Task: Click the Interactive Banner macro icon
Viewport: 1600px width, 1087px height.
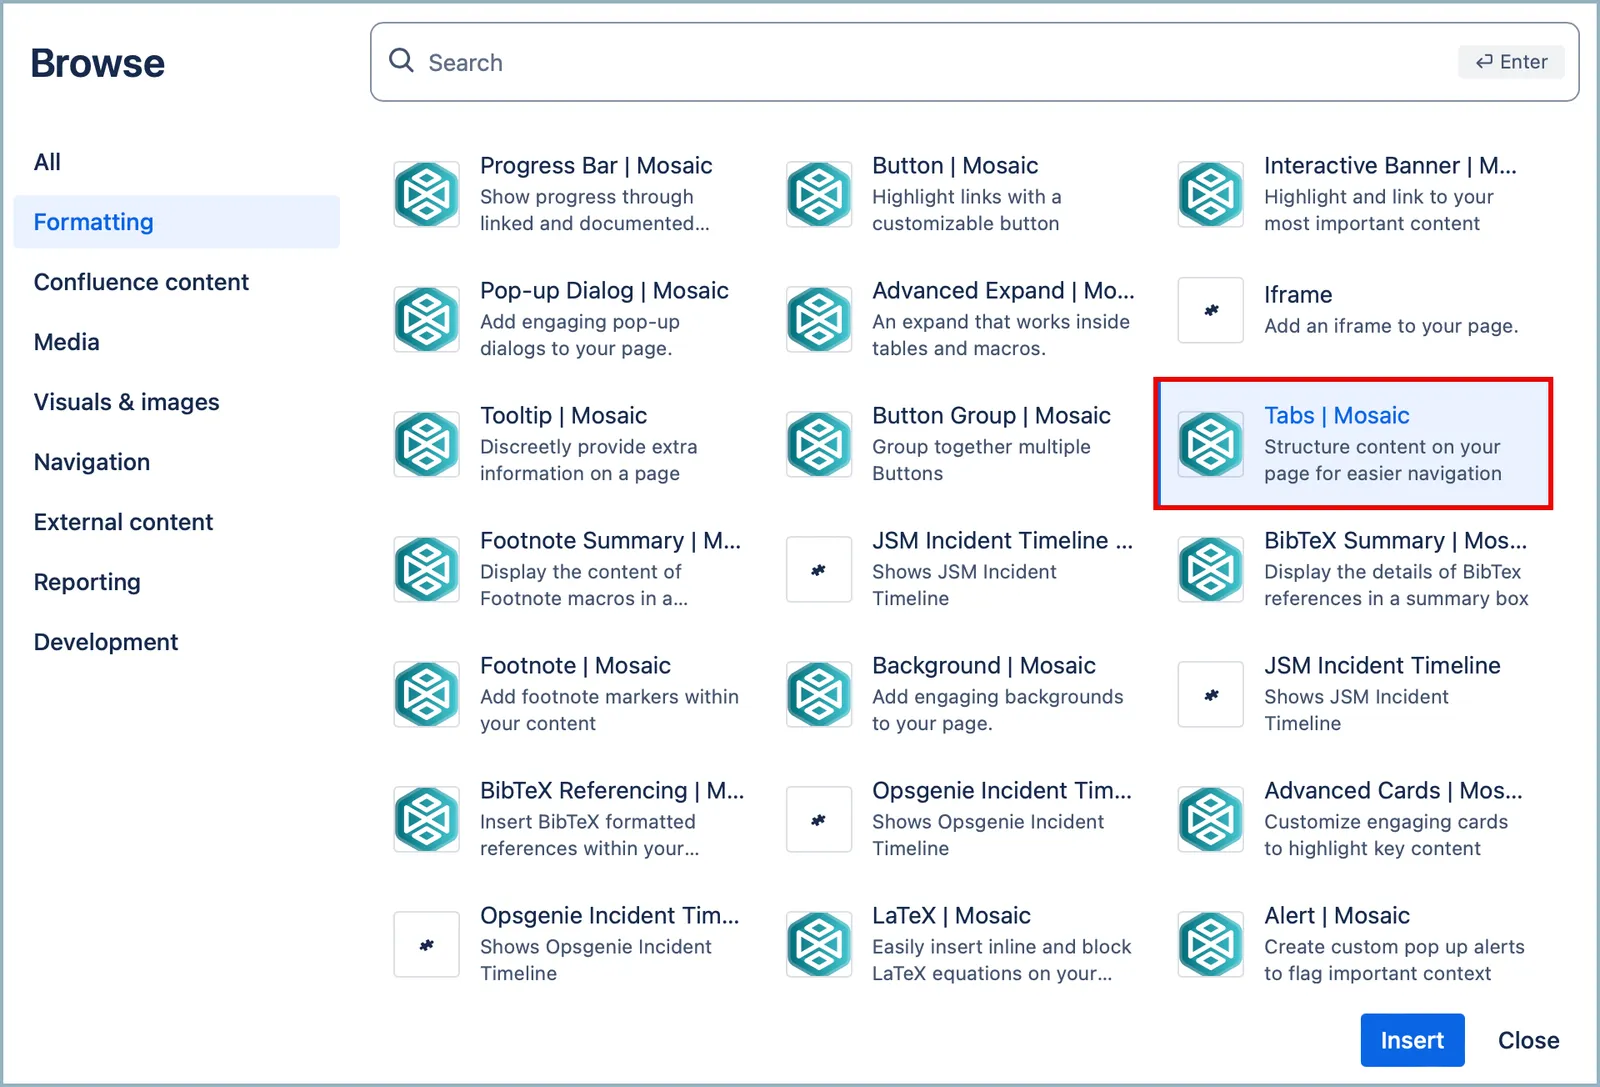Action: [1211, 194]
